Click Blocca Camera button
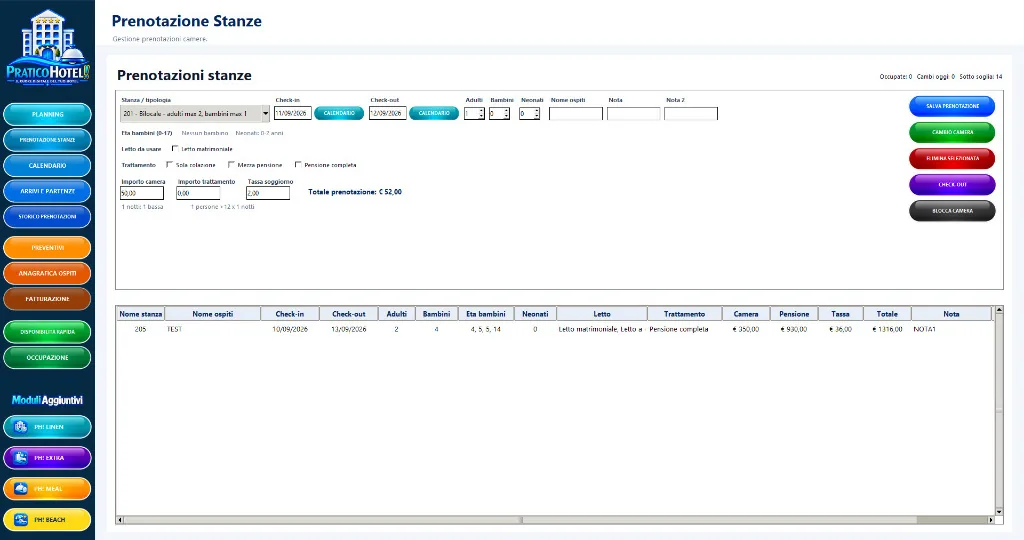The width and height of the screenshot is (1024, 540). pos(952,210)
